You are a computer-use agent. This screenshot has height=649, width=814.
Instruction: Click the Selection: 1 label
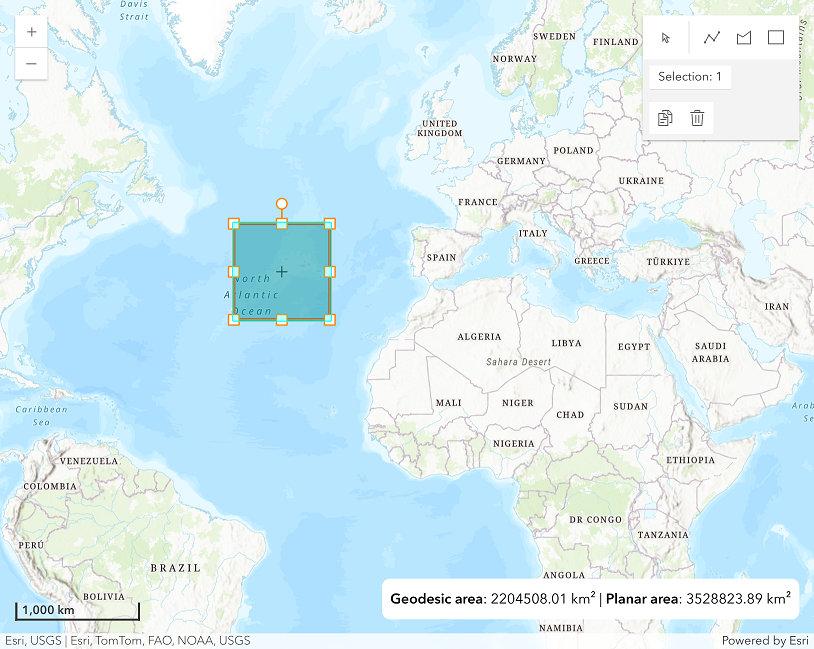690,77
